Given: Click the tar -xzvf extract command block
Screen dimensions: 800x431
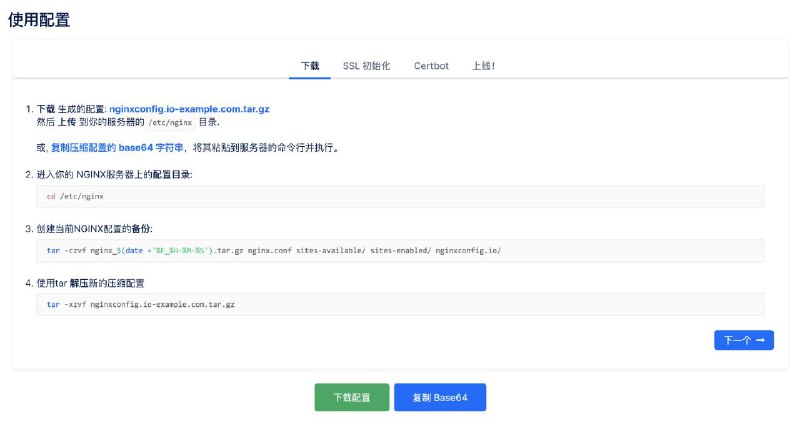Looking at the screenshot, I should click(400, 304).
